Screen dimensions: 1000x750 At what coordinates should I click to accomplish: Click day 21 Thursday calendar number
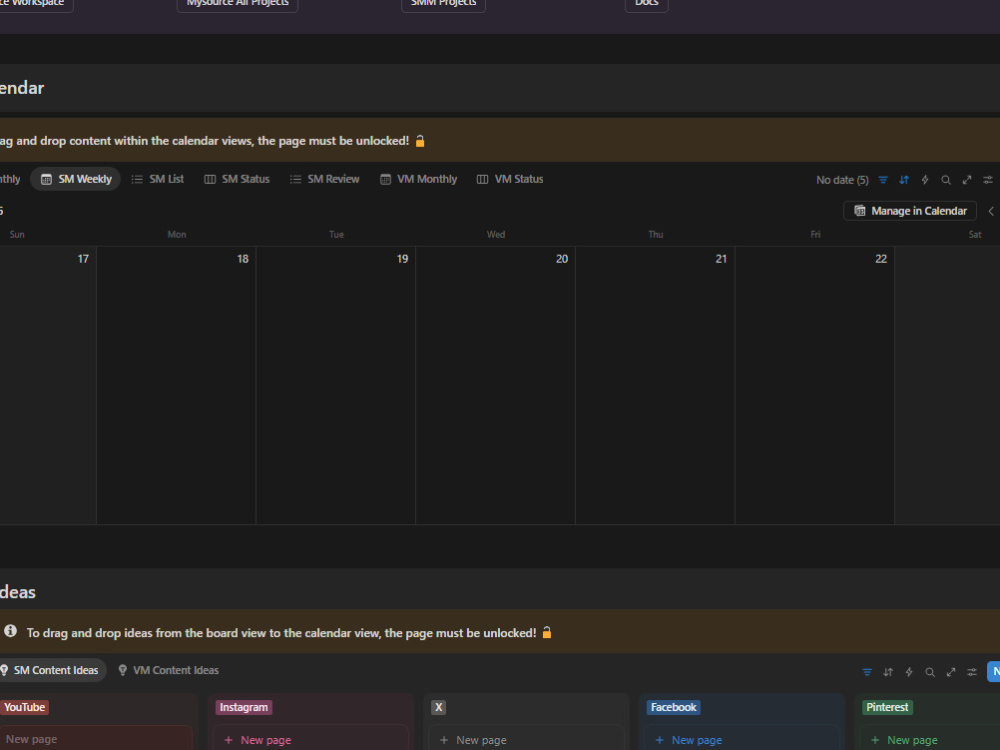pos(721,259)
